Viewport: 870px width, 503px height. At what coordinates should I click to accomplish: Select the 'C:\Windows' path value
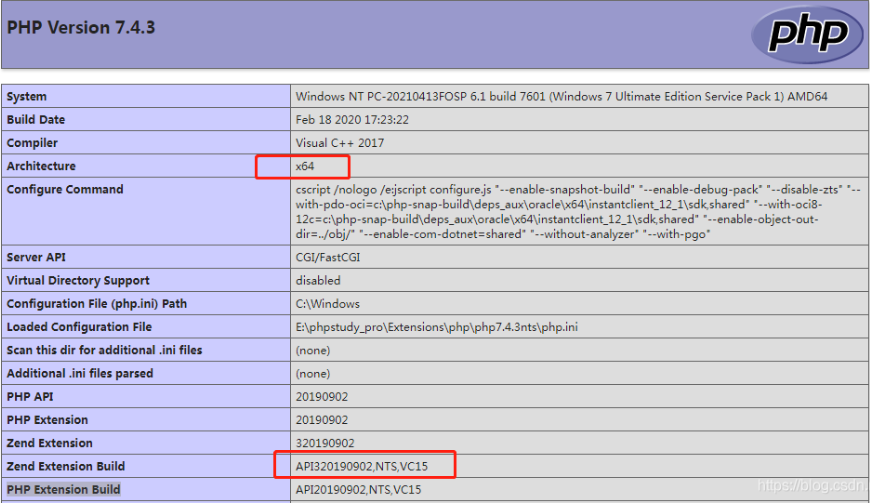pos(327,304)
